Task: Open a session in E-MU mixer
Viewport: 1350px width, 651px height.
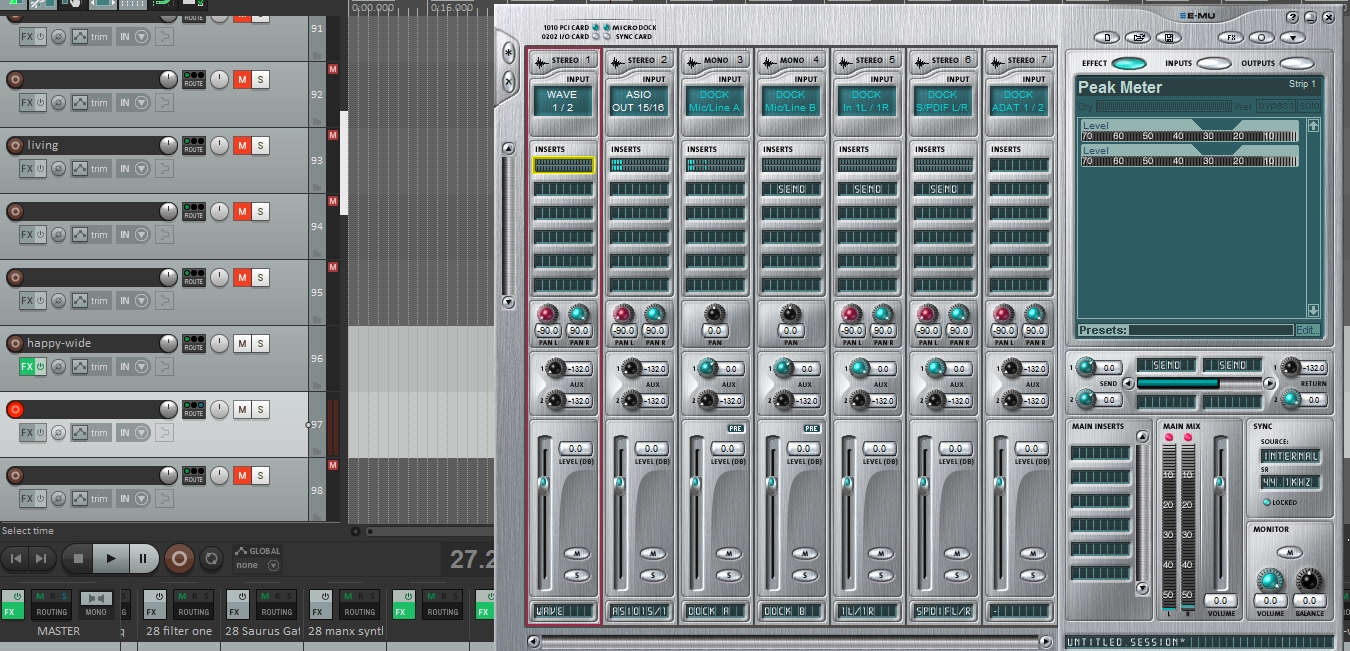Action: click(1137, 38)
